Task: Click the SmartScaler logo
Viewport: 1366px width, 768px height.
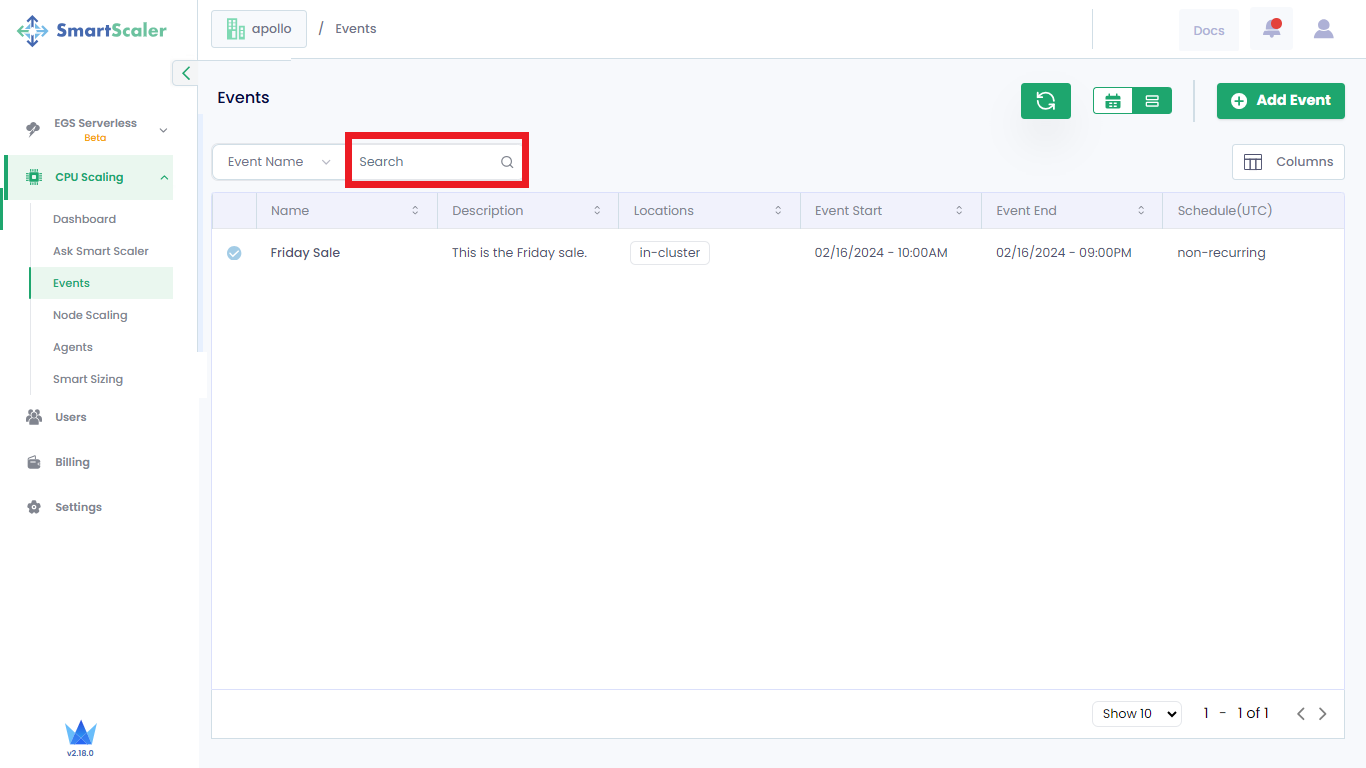Action: click(92, 30)
